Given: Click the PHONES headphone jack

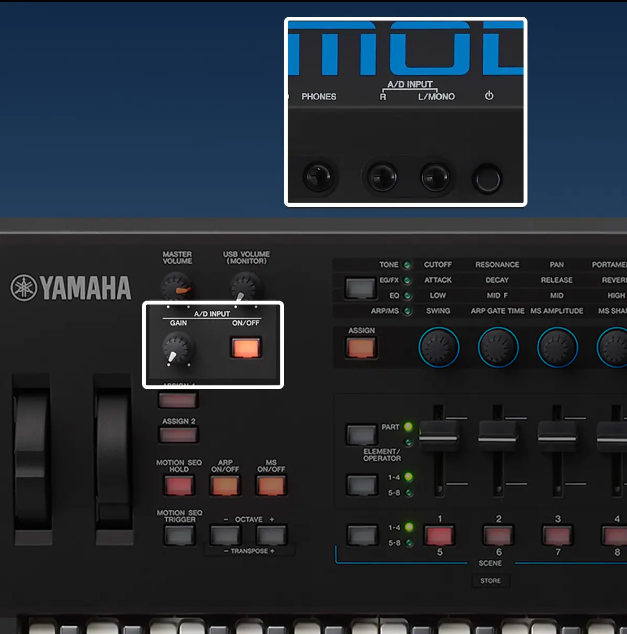Looking at the screenshot, I should pyautogui.click(x=318, y=177).
